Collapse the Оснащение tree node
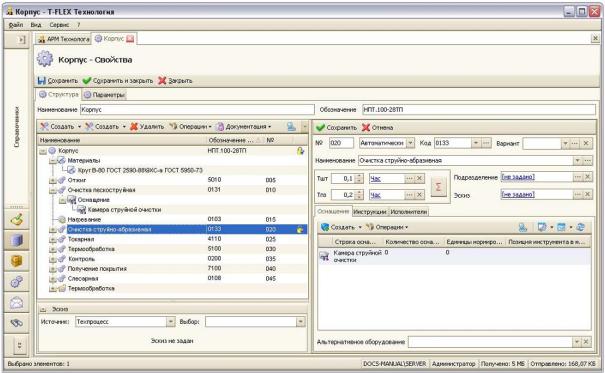605x373 pixels. [63, 200]
